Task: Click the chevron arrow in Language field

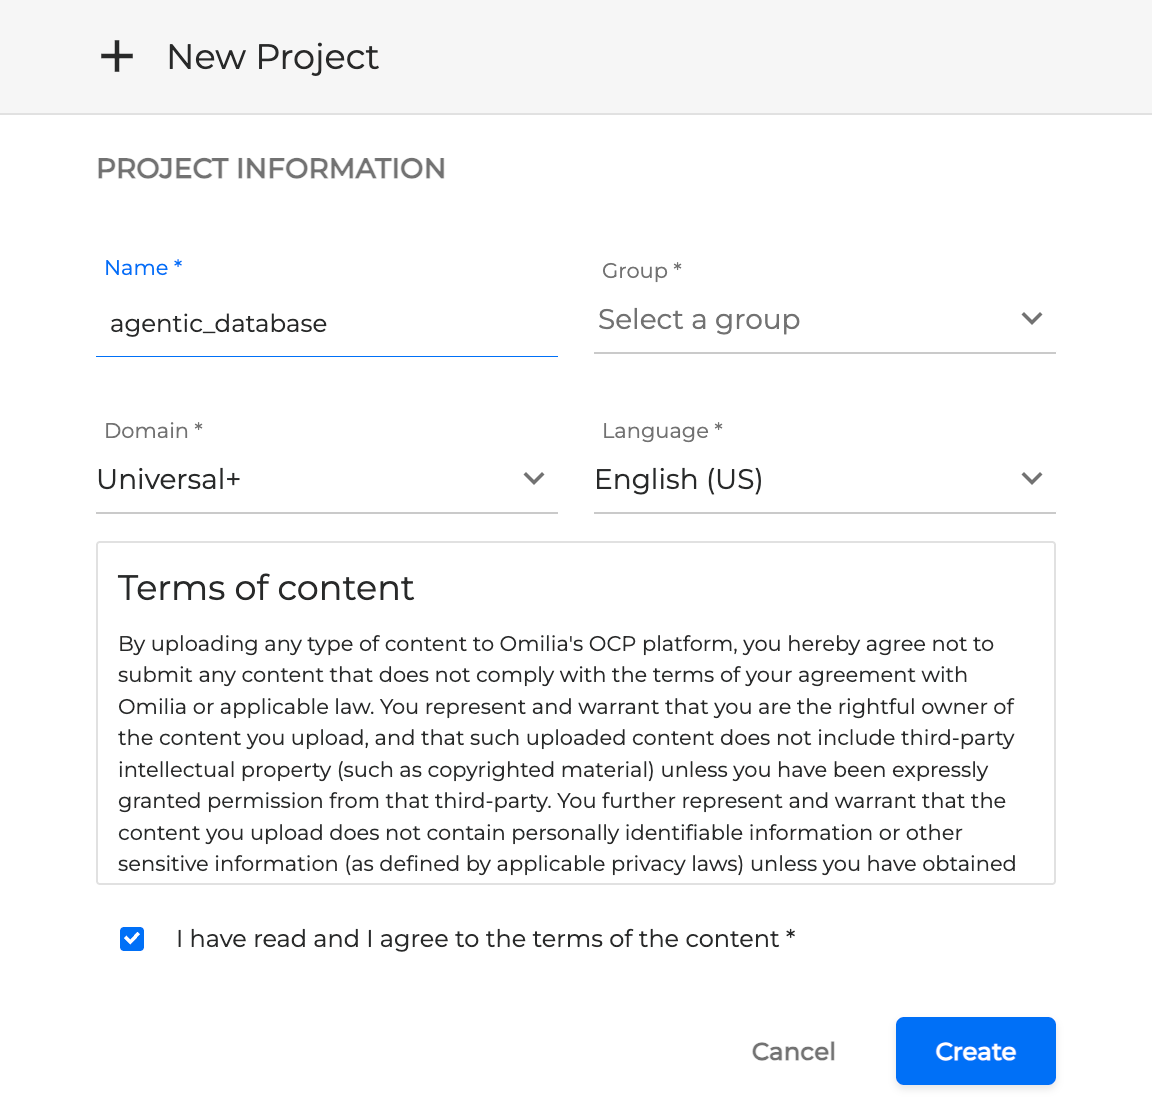Action: (1032, 479)
